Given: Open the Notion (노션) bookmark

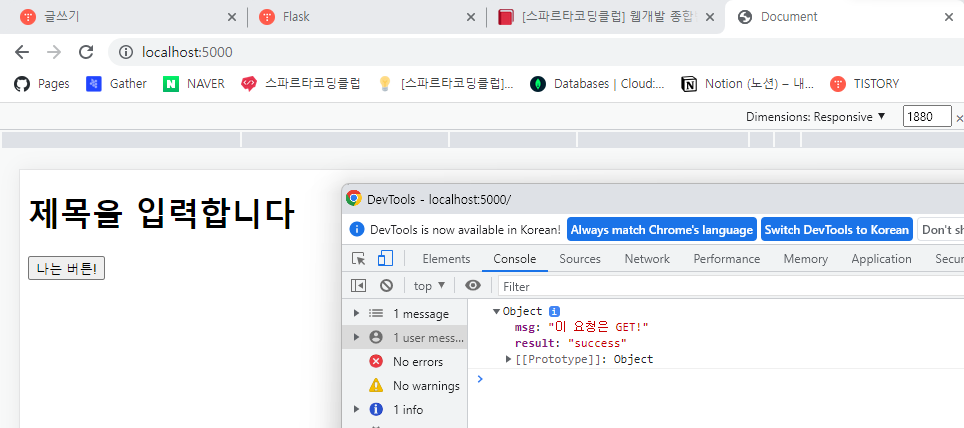Looking at the screenshot, I should pos(748,84).
